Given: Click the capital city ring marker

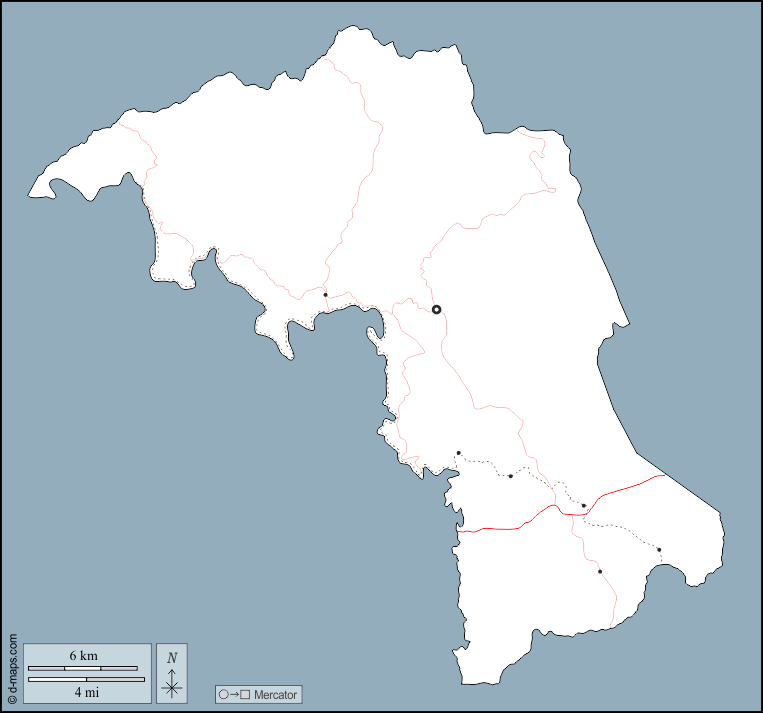Looking at the screenshot, I should 436,309.
